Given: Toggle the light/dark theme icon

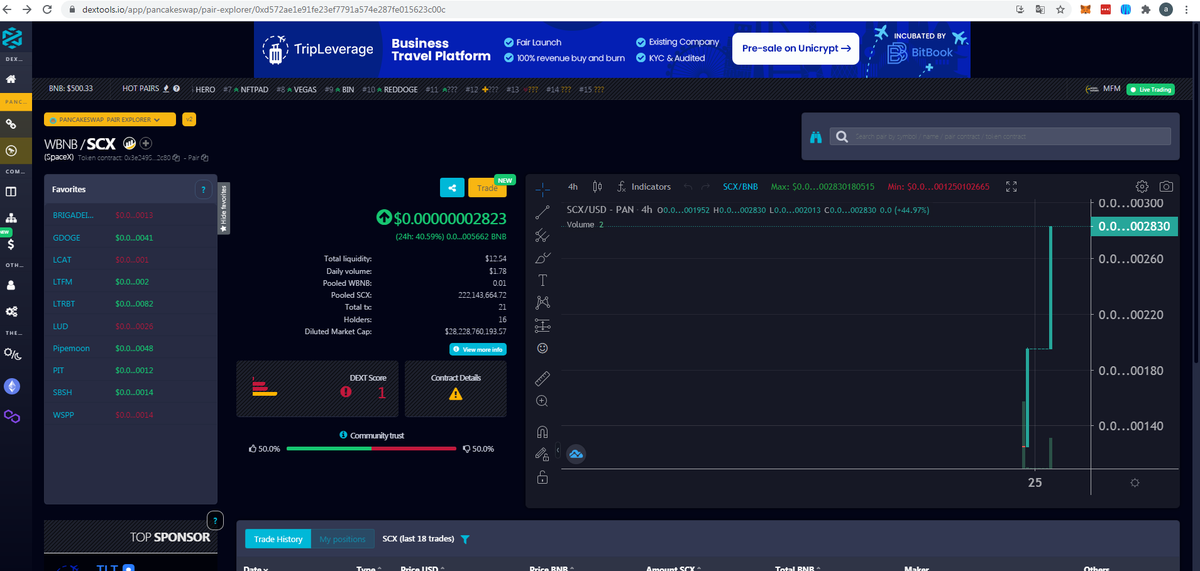Looking at the screenshot, I should 11,352.
